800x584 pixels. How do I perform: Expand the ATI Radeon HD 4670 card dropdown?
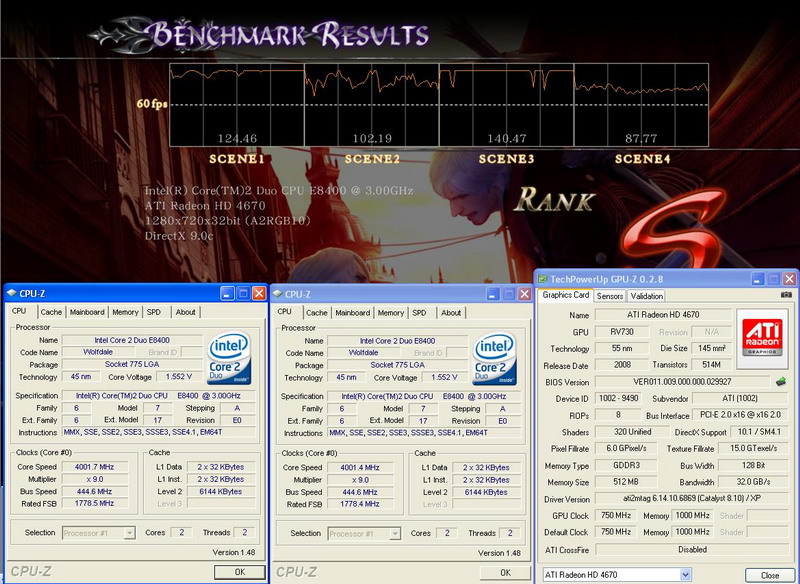point(685,575)
